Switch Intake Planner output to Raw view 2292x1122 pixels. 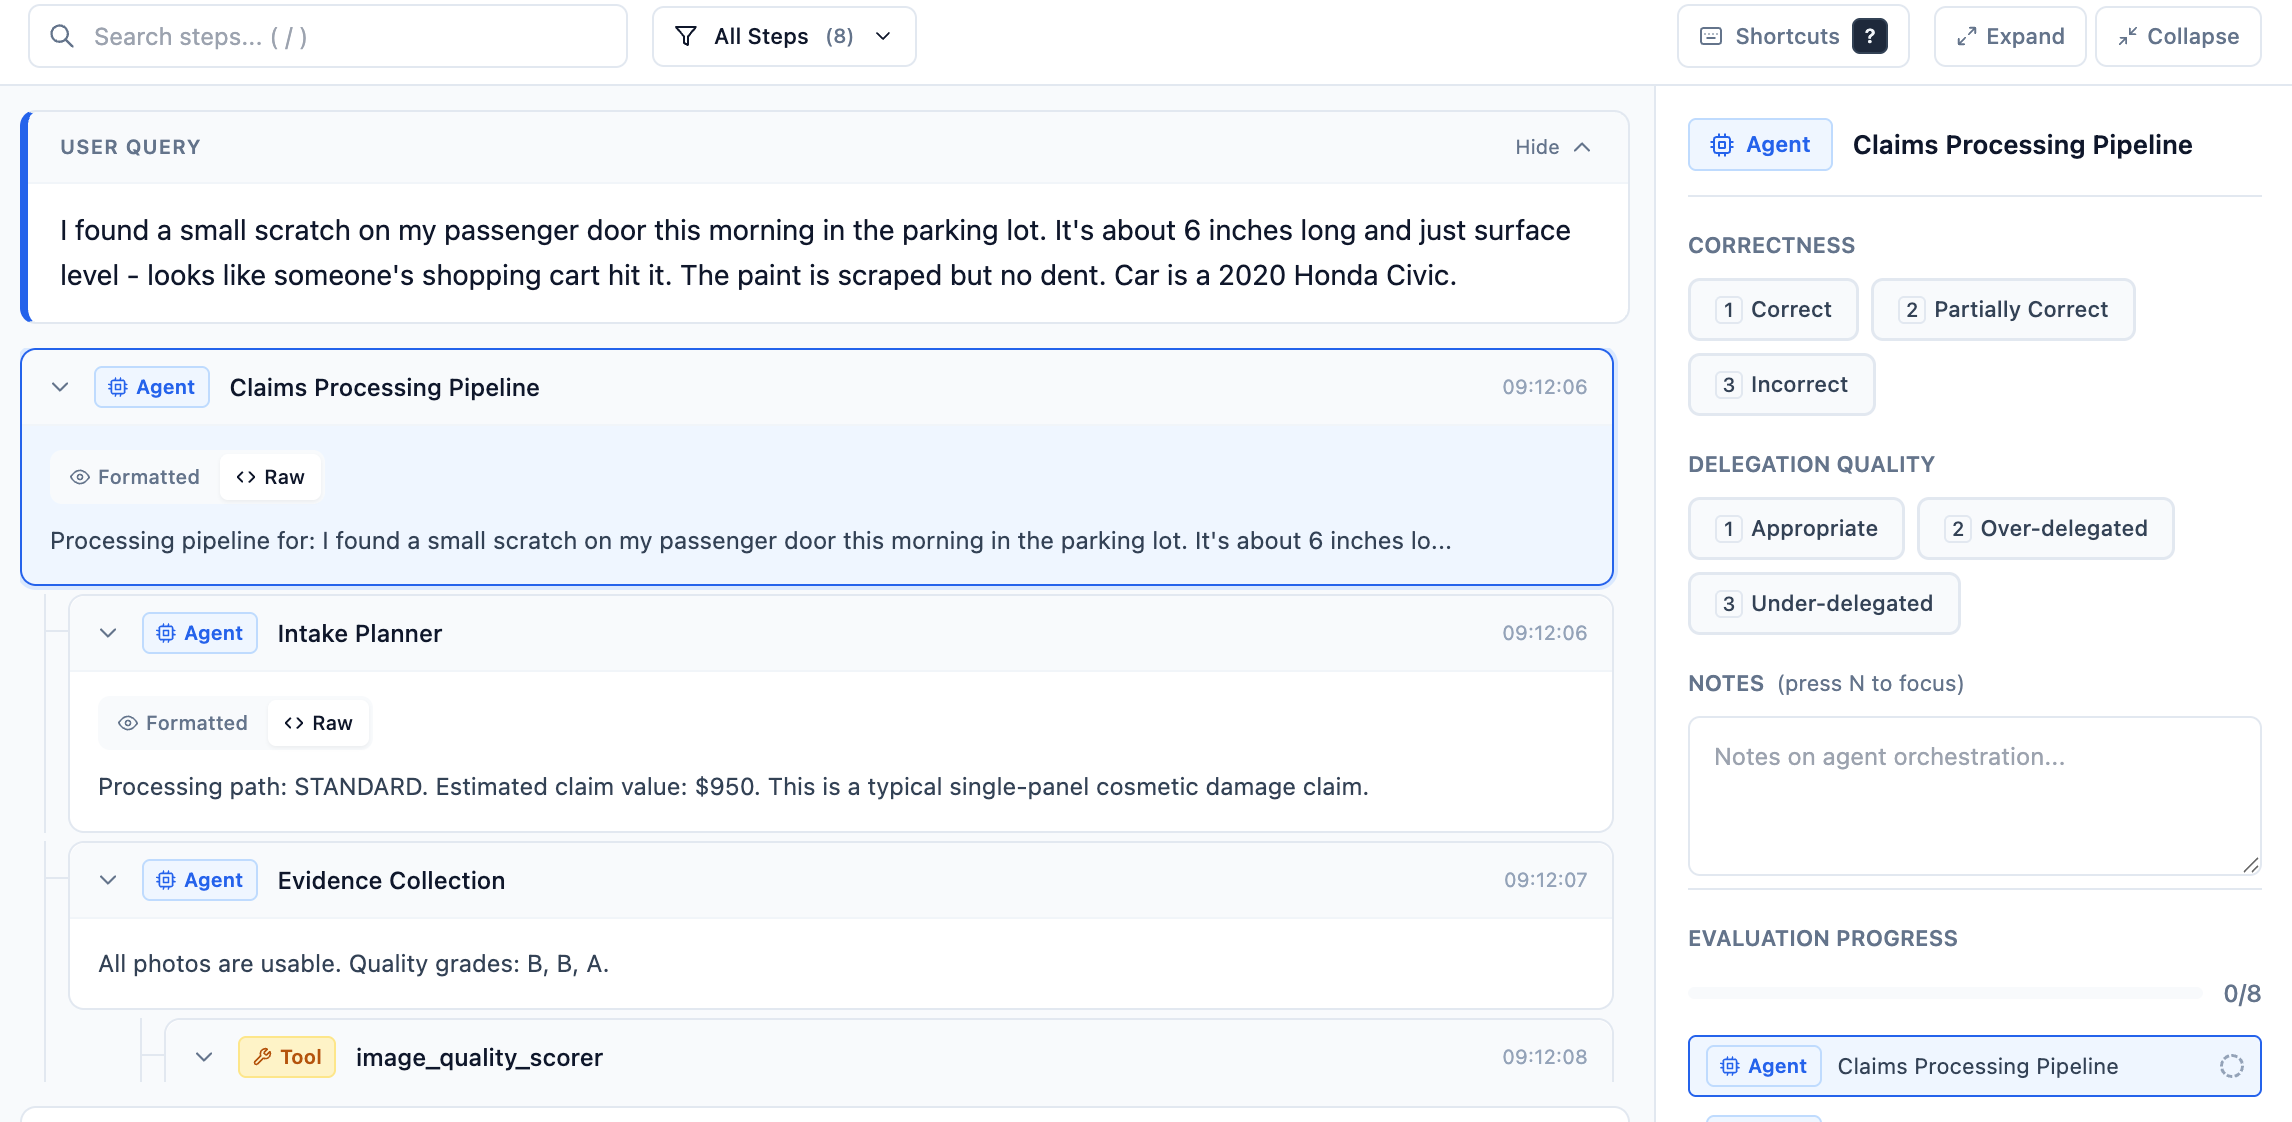[319, 722]
